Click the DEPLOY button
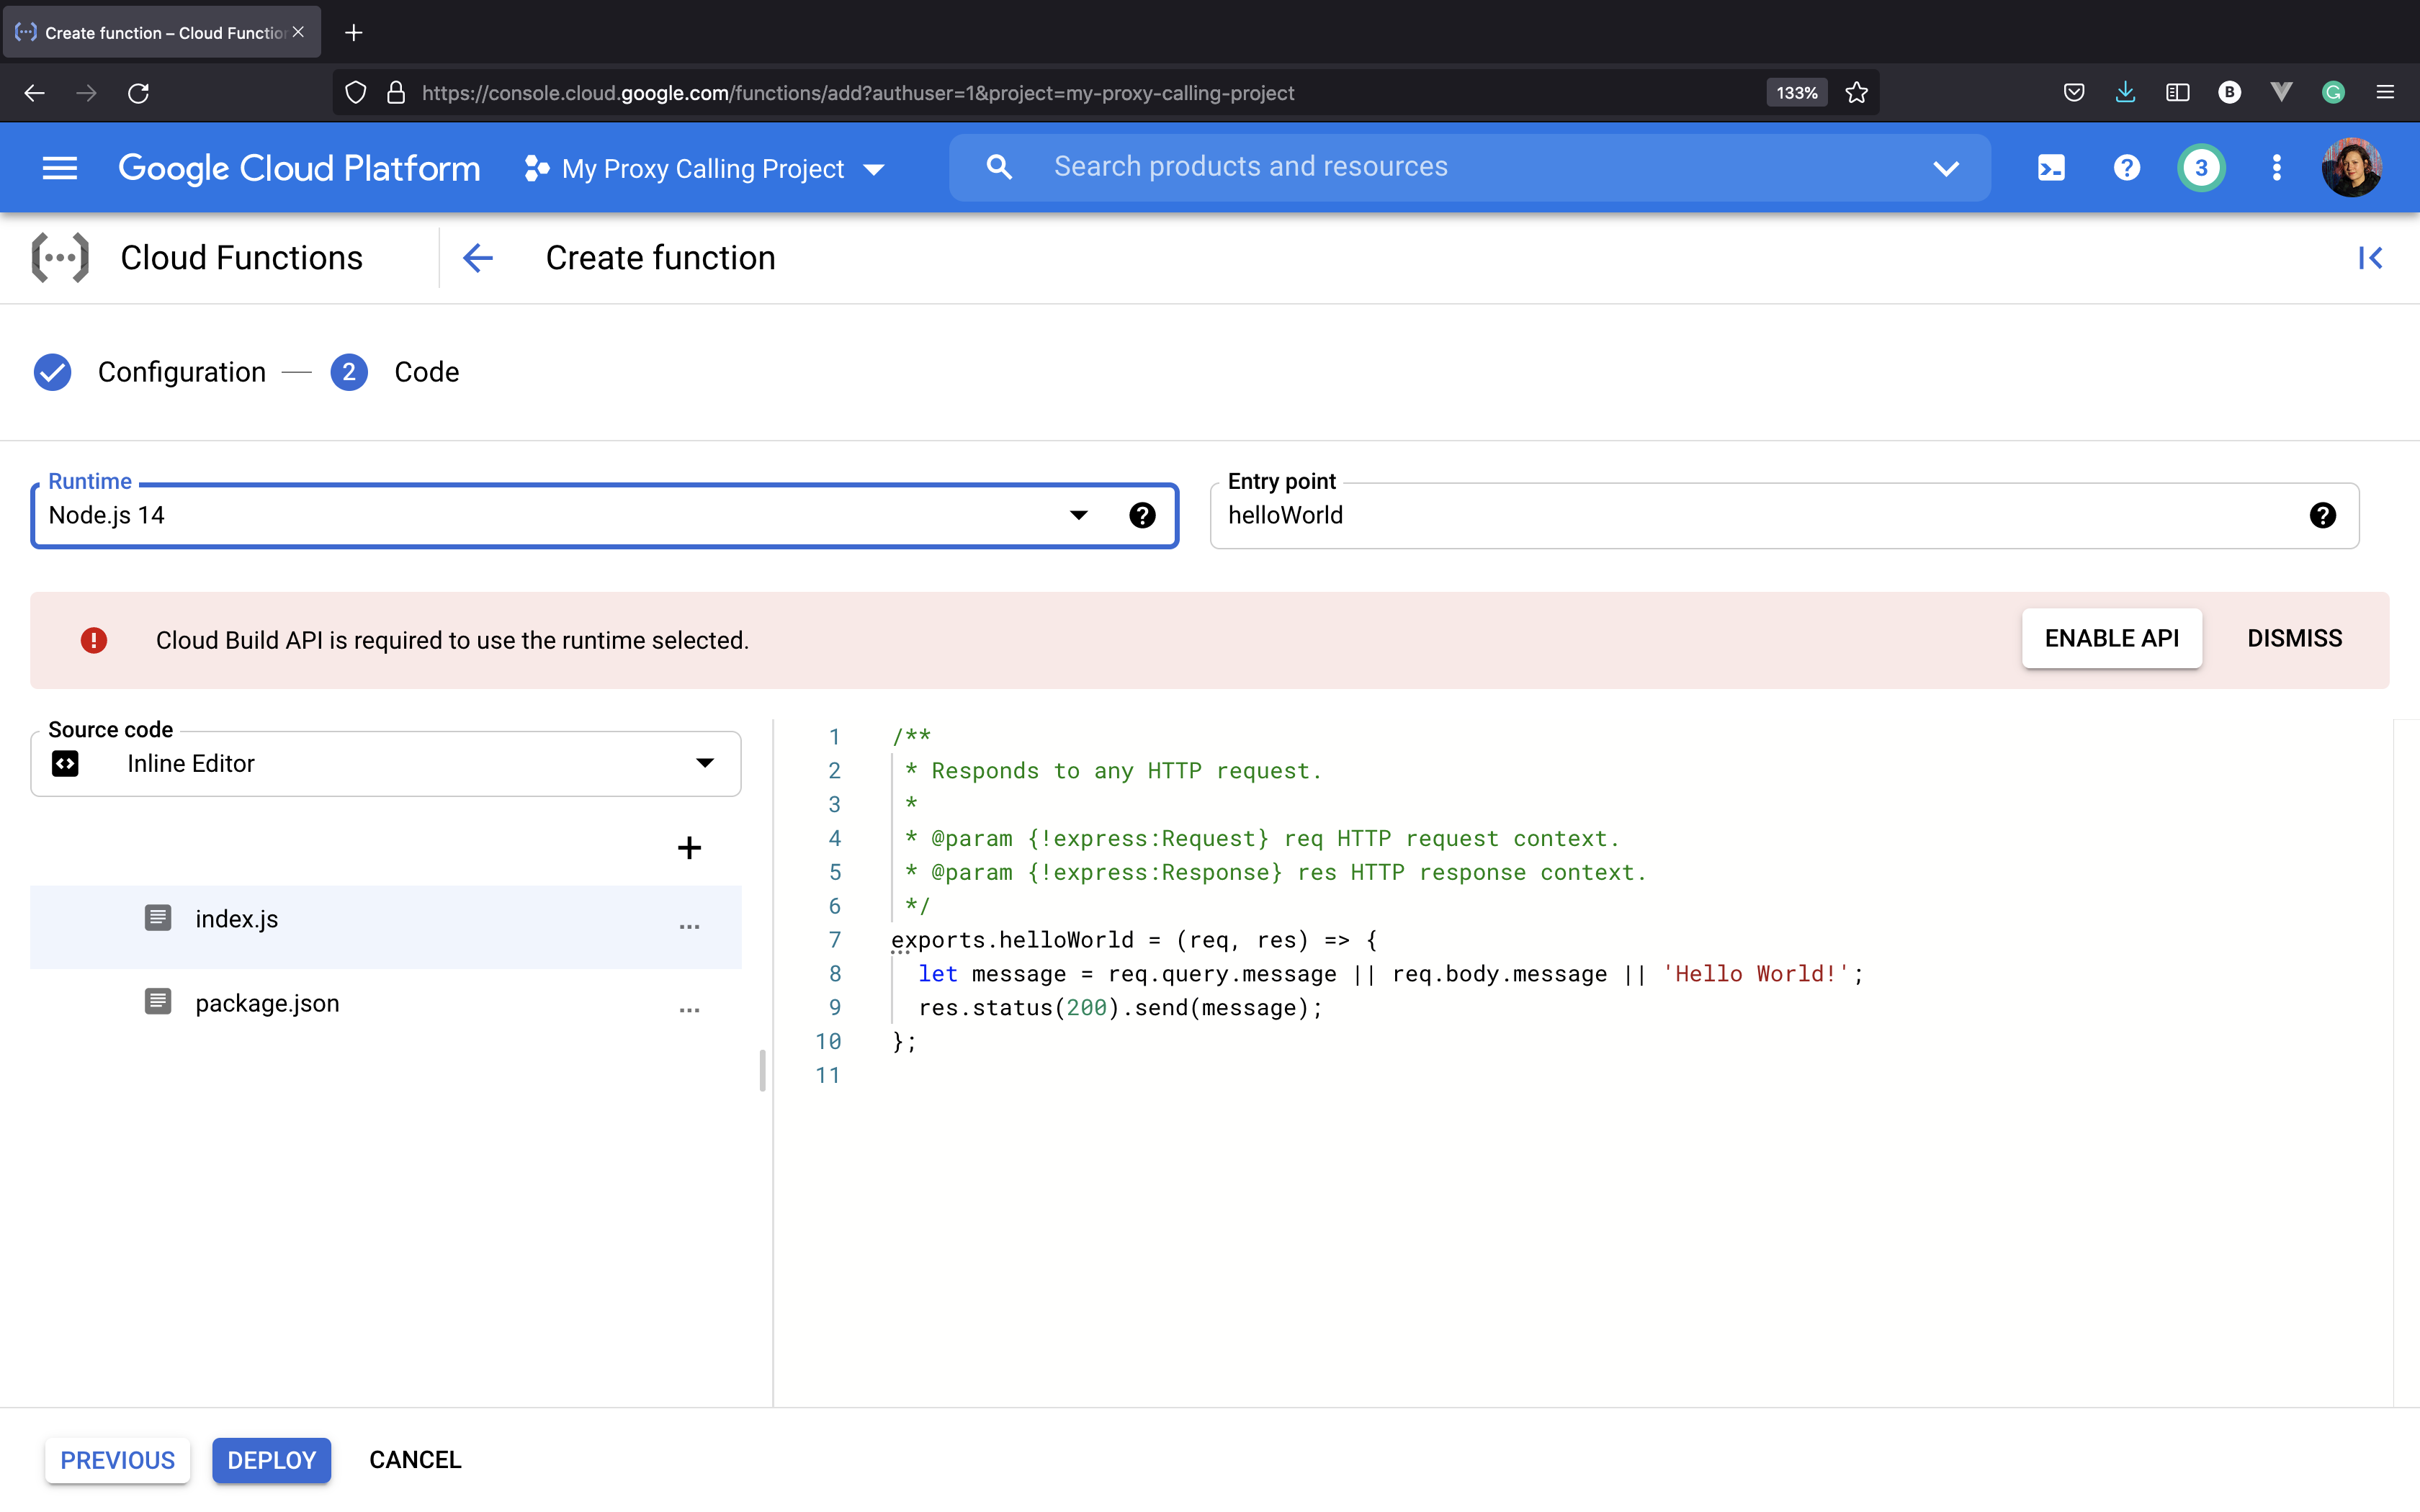 [x=271, y=1460]
